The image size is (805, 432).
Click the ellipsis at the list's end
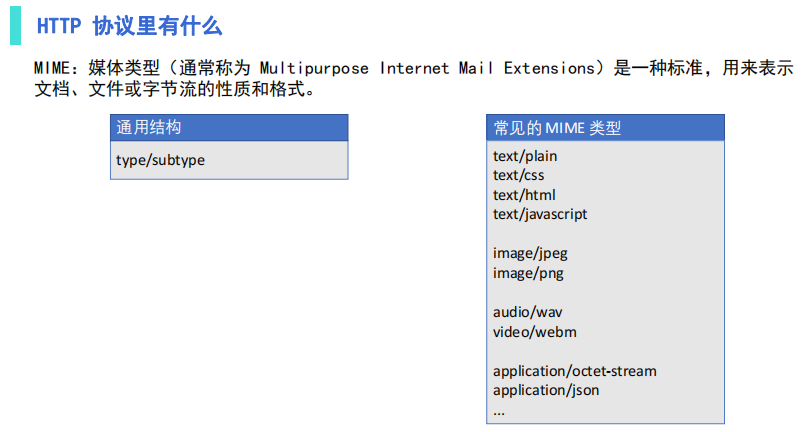tap(500, 410)
